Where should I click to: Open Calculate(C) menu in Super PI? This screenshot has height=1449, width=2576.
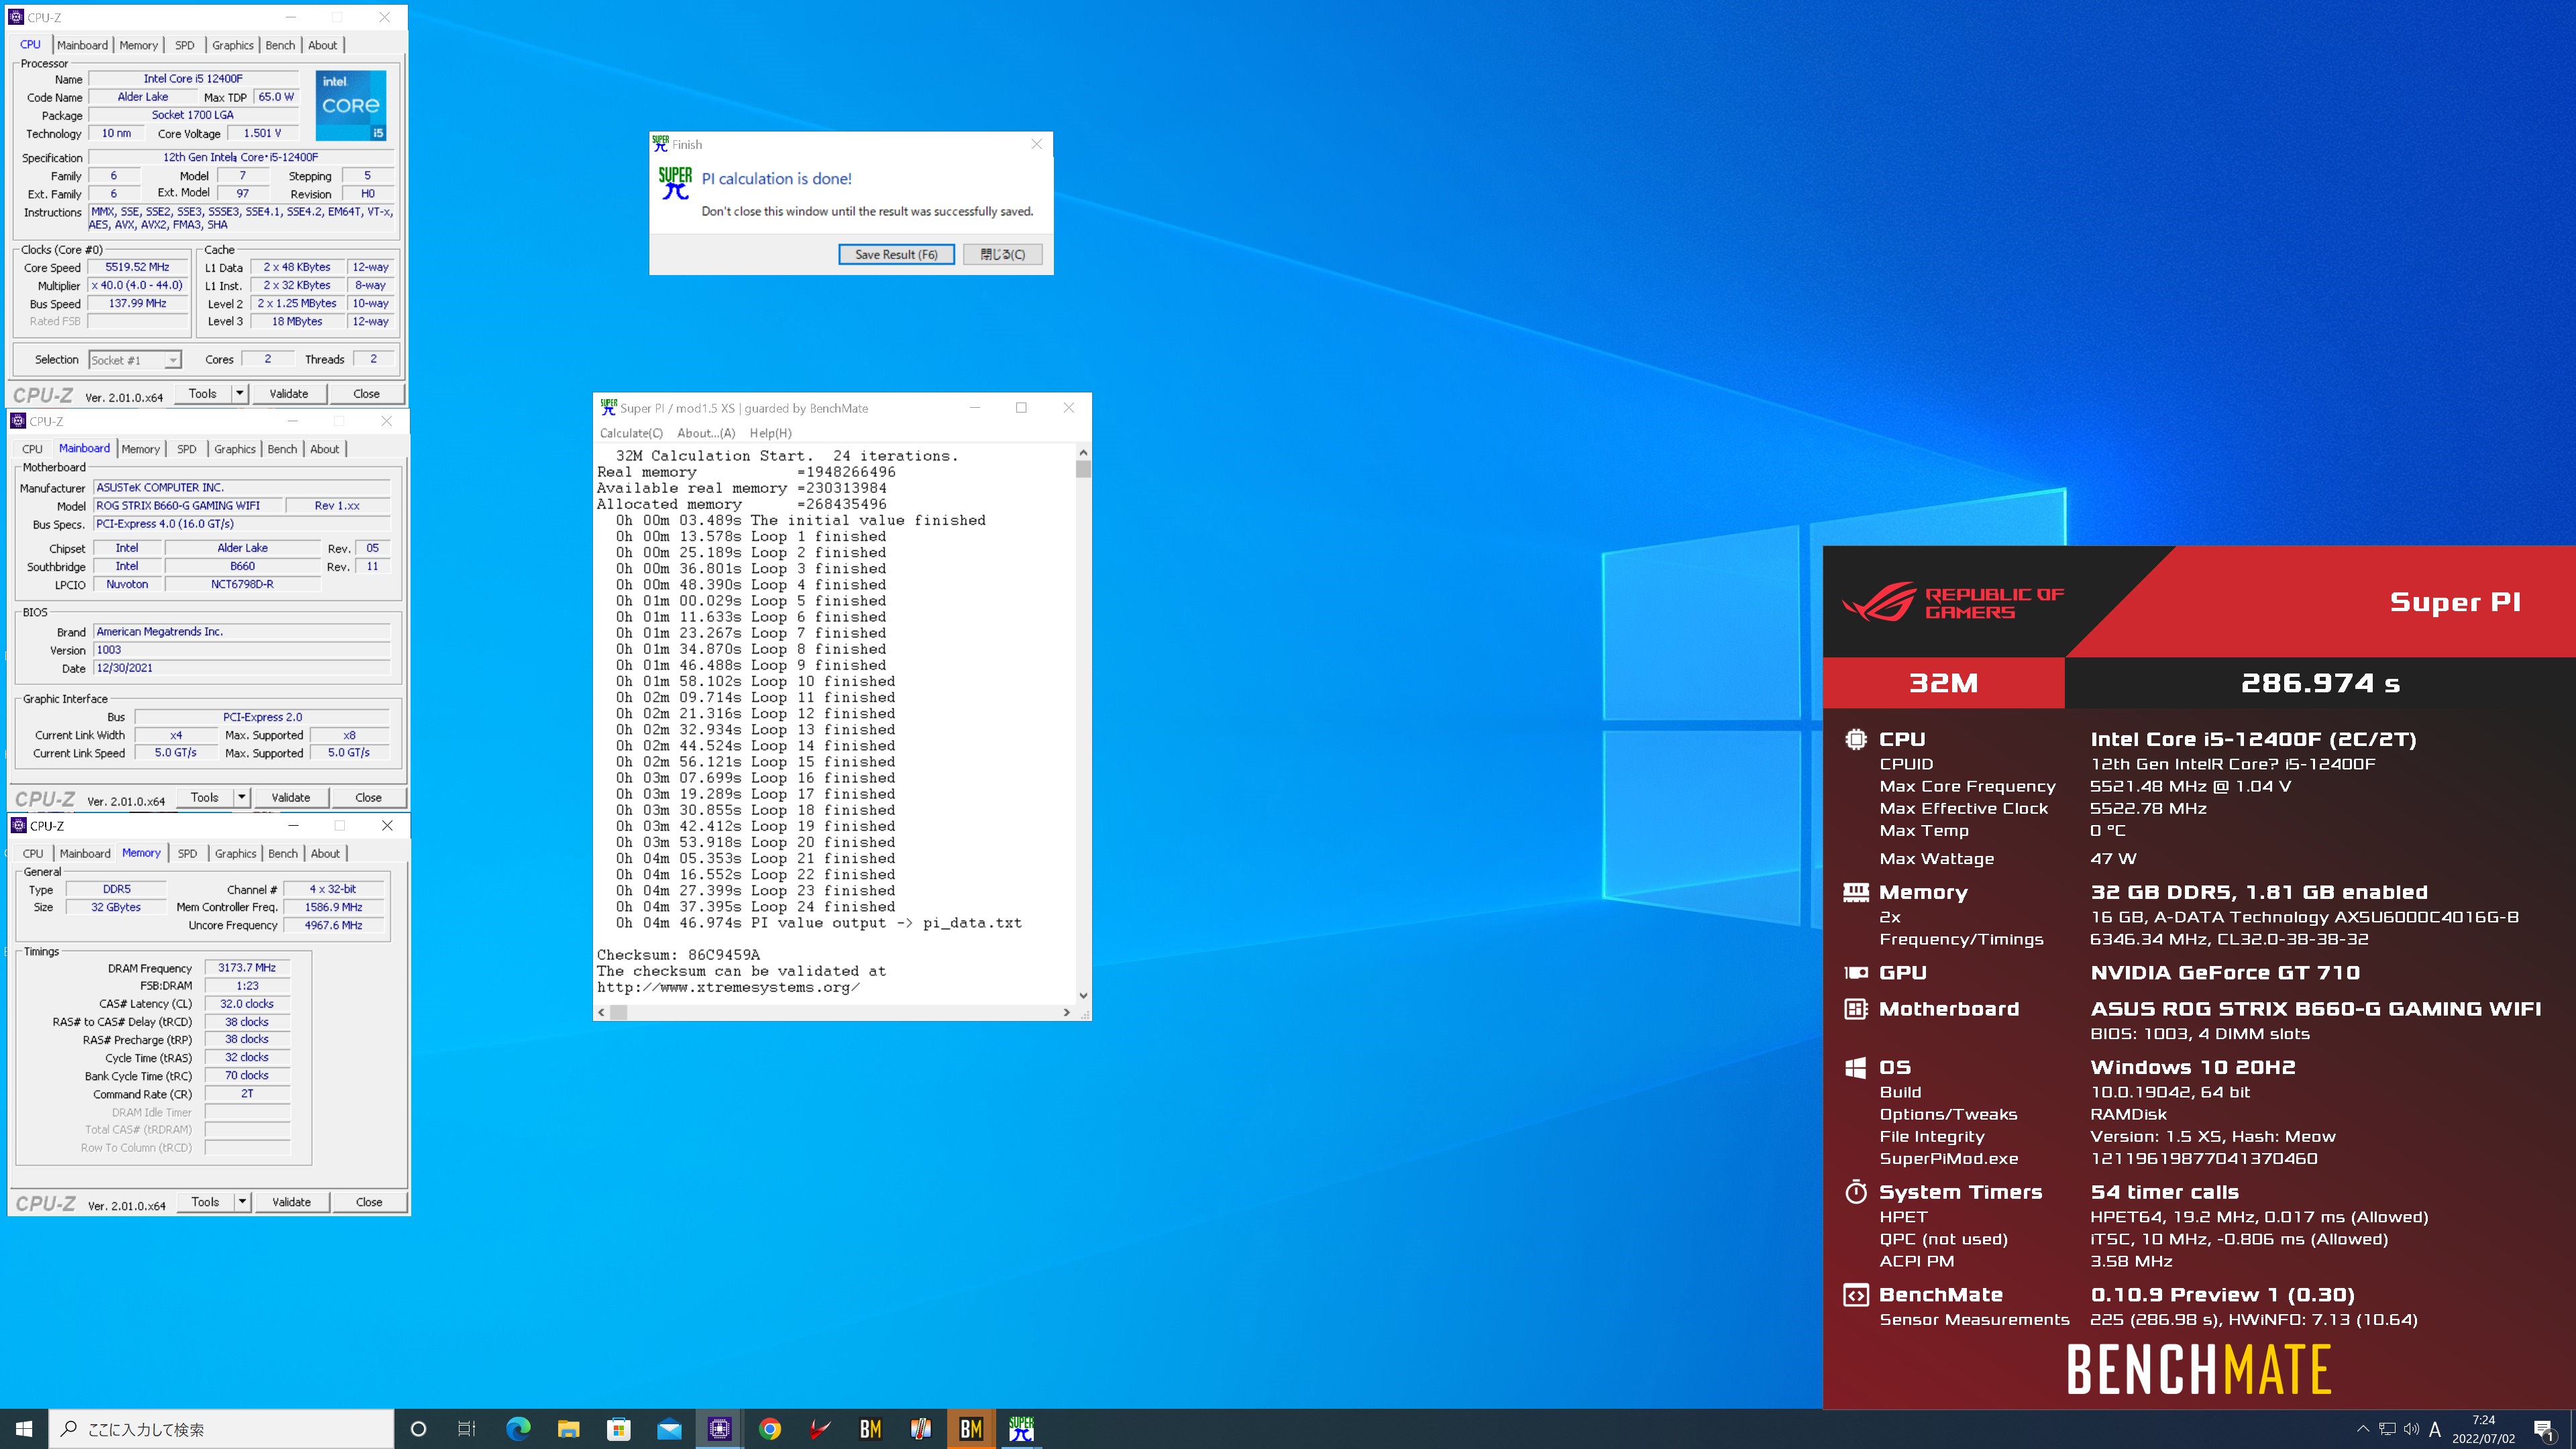(x=631, y=433)
